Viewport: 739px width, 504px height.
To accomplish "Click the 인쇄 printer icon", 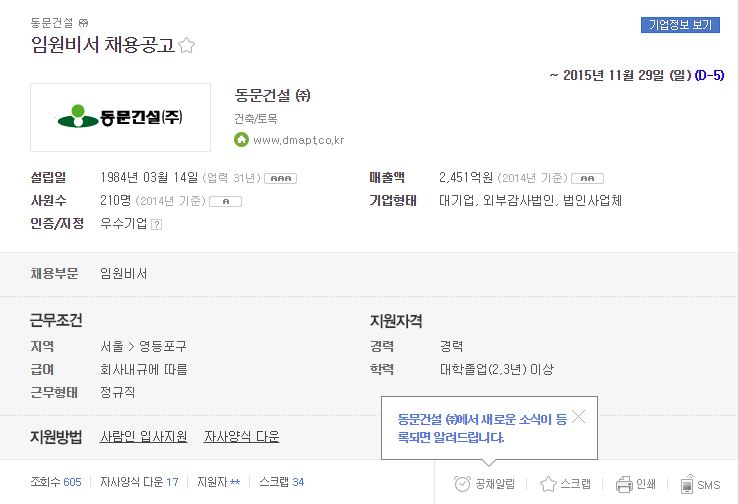I will click(624, 484).
